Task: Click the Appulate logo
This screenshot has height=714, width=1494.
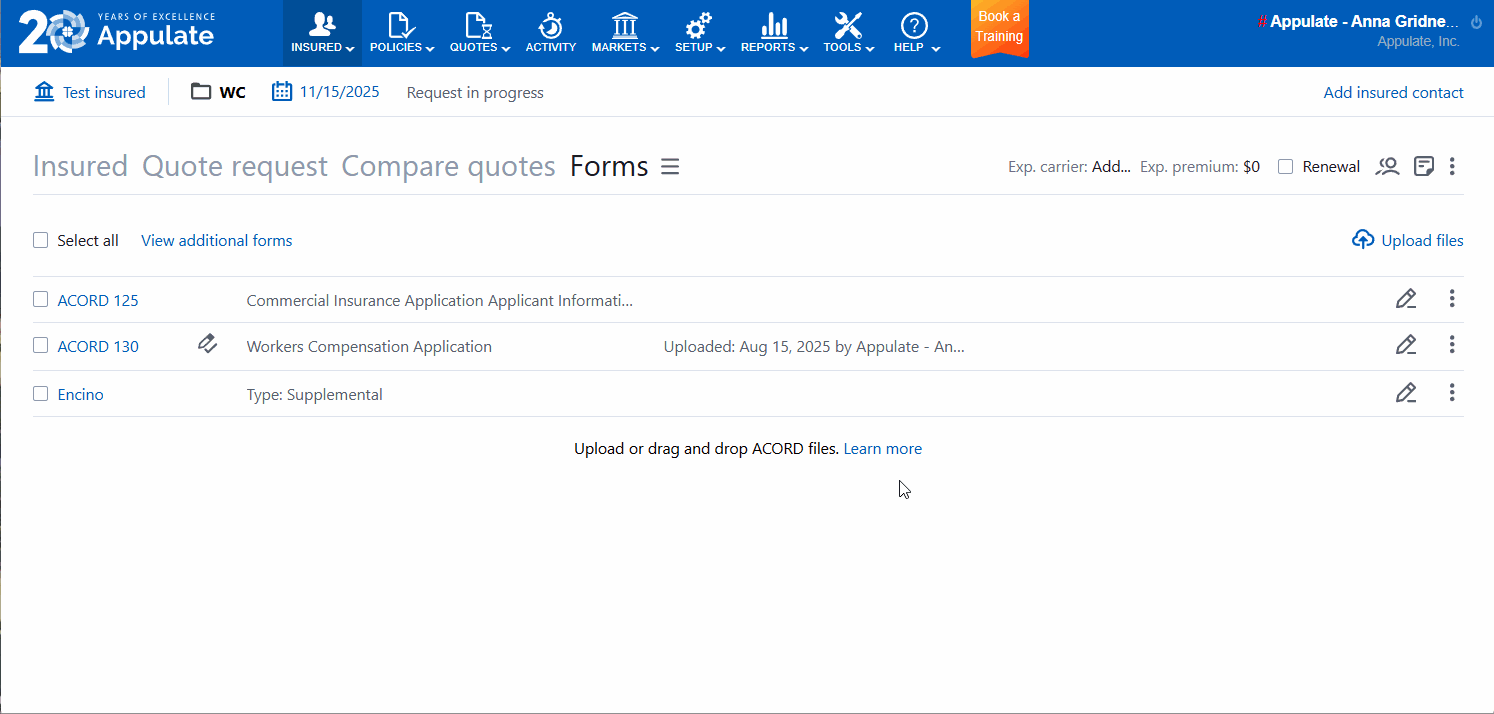Action: pos(117,31)
